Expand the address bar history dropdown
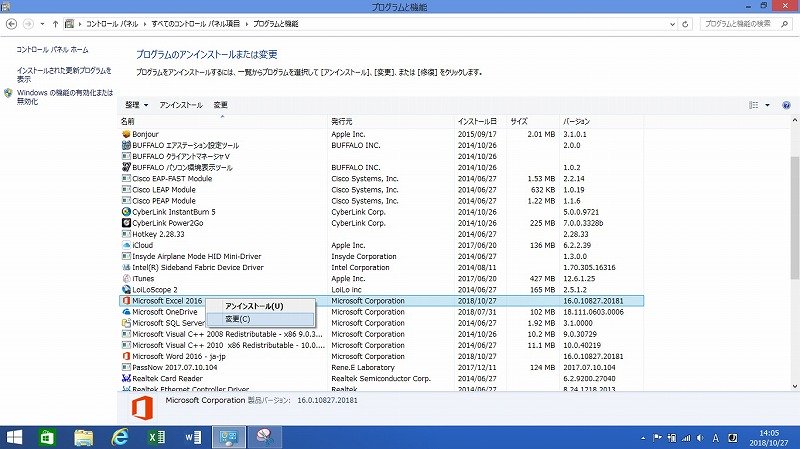Viewport: 800px width, 449px height. (672, 24)
